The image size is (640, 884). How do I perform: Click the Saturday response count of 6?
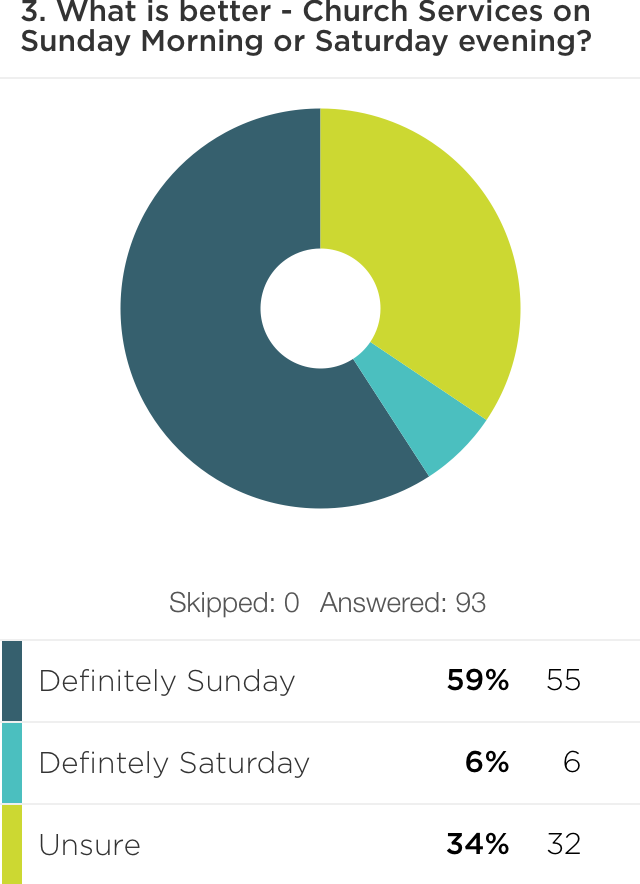pos(572,764)
